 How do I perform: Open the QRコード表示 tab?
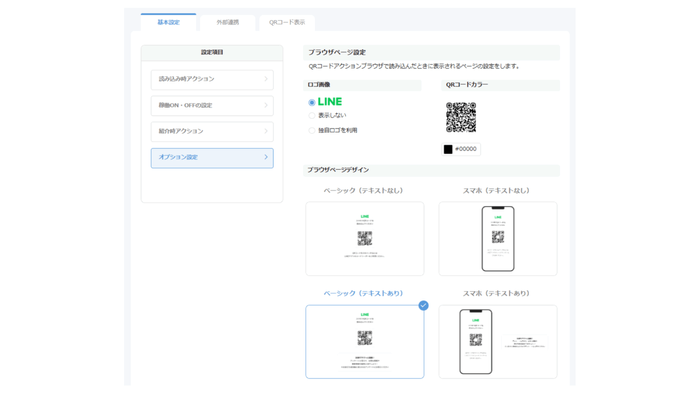pos(287,22)
